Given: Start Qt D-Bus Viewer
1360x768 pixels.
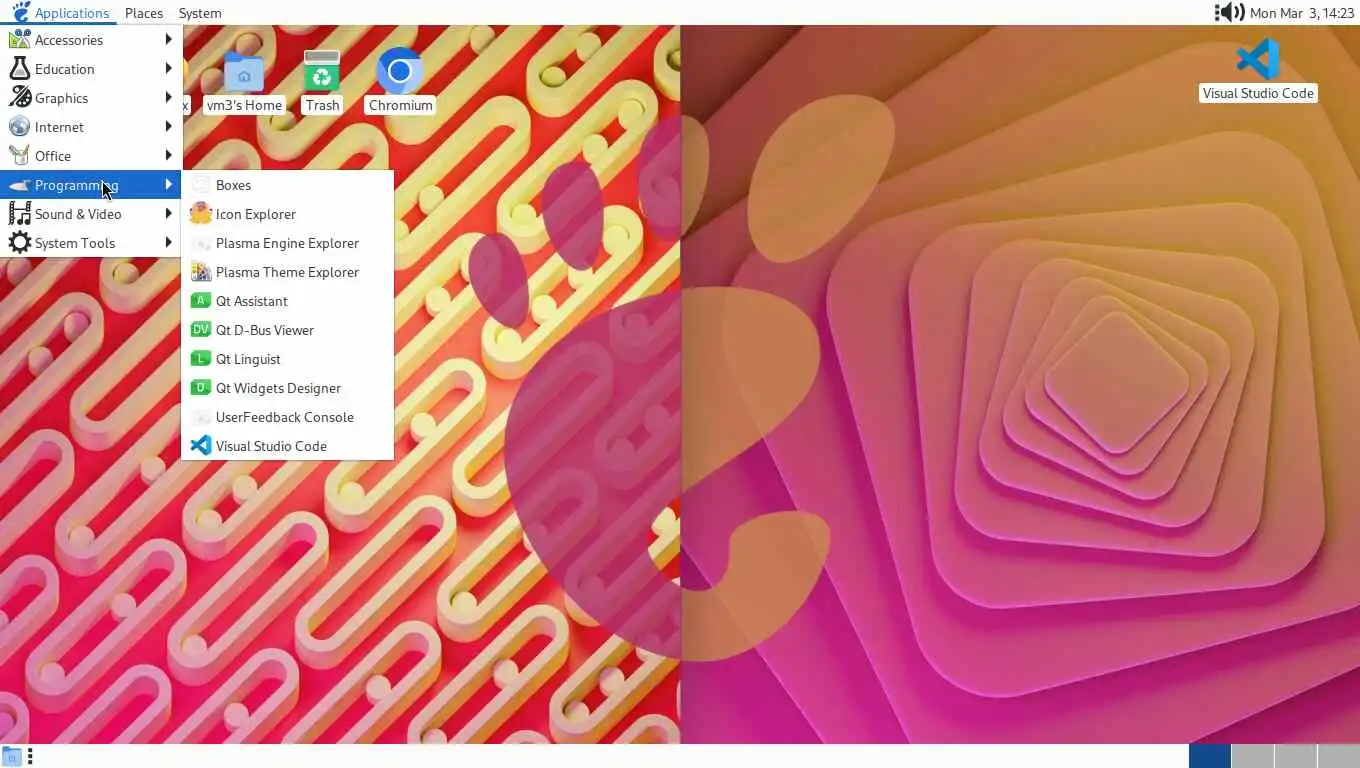Looking at the screenshot, I should pyautogui.click(x=287, y=330).
